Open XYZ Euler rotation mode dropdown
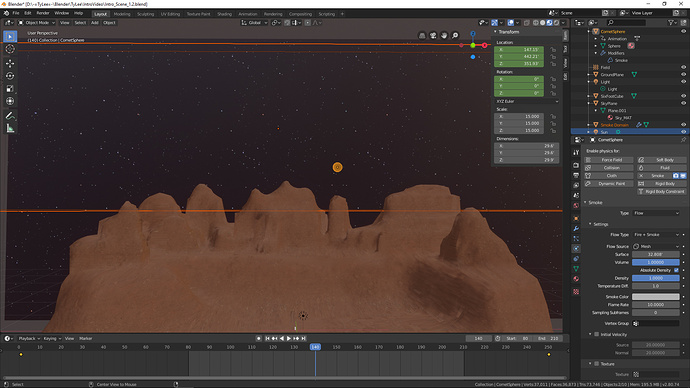Image resolution: width=690 pixels, height=388 pixels. (x=527, y=101)
